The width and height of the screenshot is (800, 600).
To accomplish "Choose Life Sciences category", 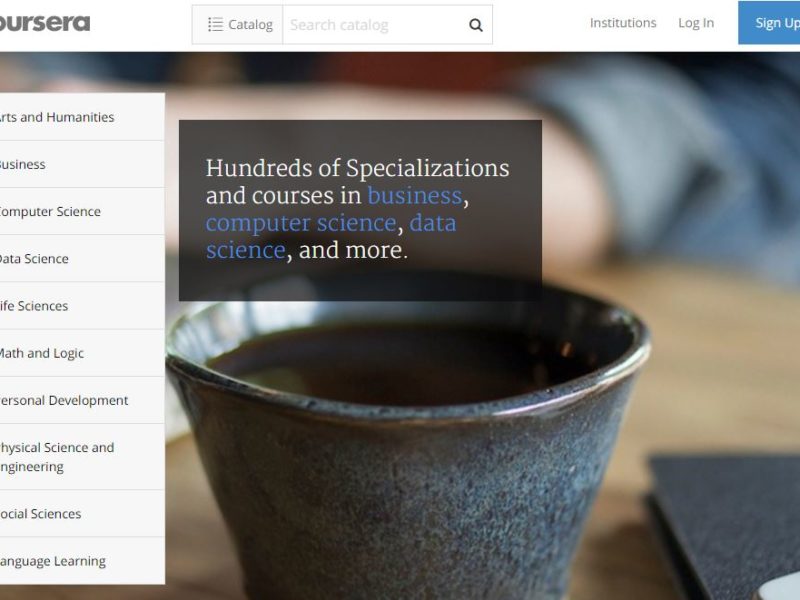I will [82, 306].
